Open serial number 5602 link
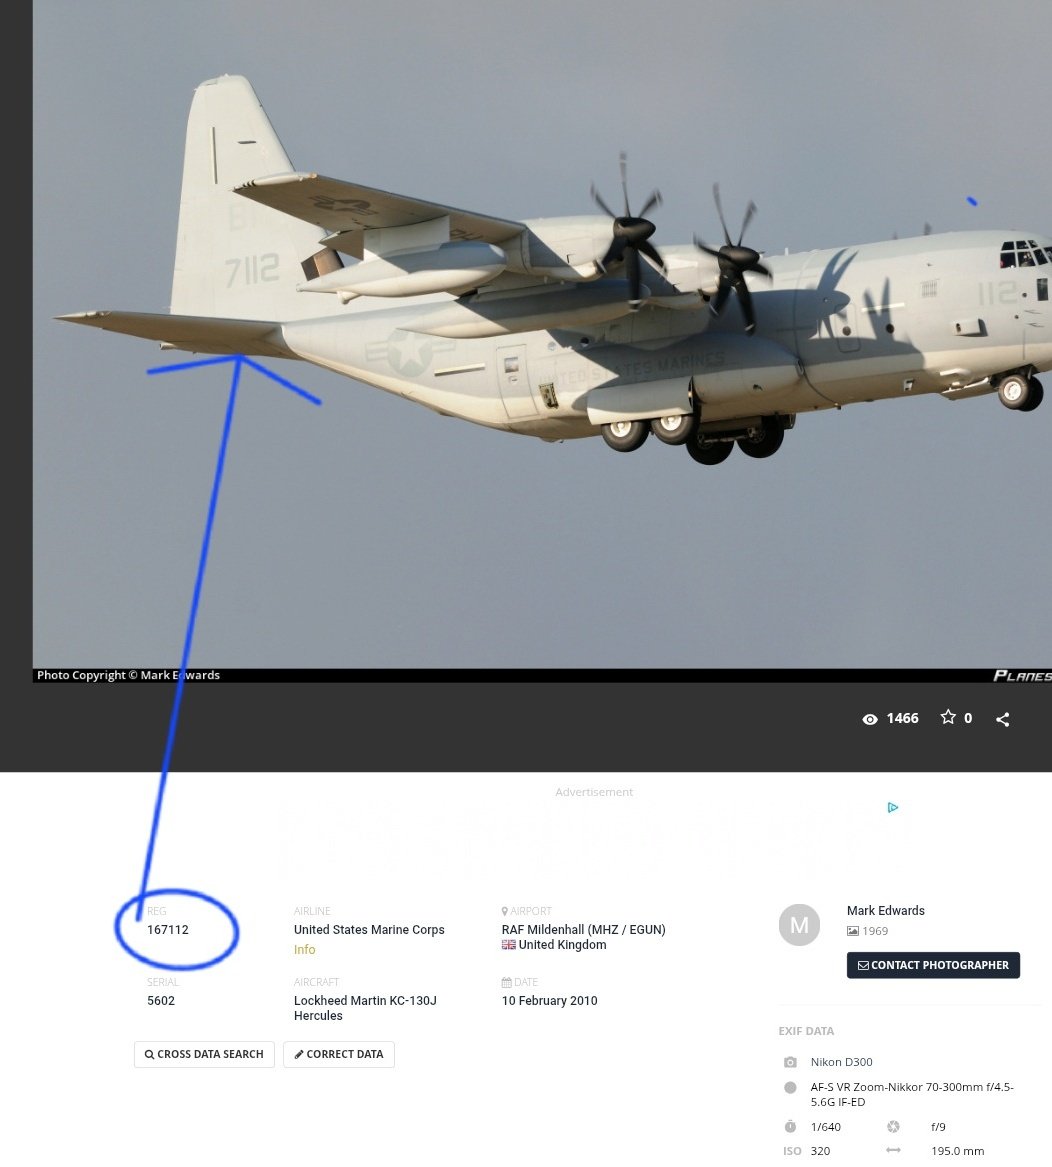The image size is (1052, 1167). [161, 1001]
